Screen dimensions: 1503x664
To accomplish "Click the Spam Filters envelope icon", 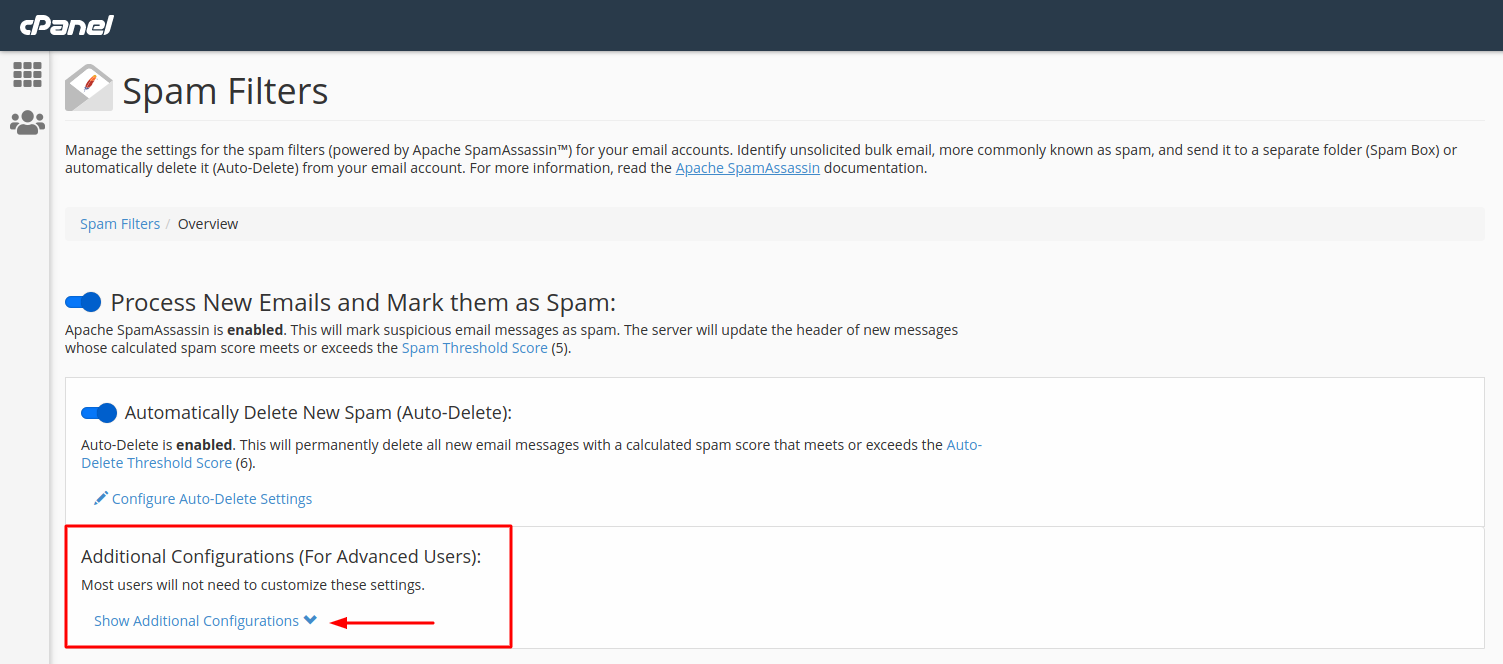I will tap(89, 88).
